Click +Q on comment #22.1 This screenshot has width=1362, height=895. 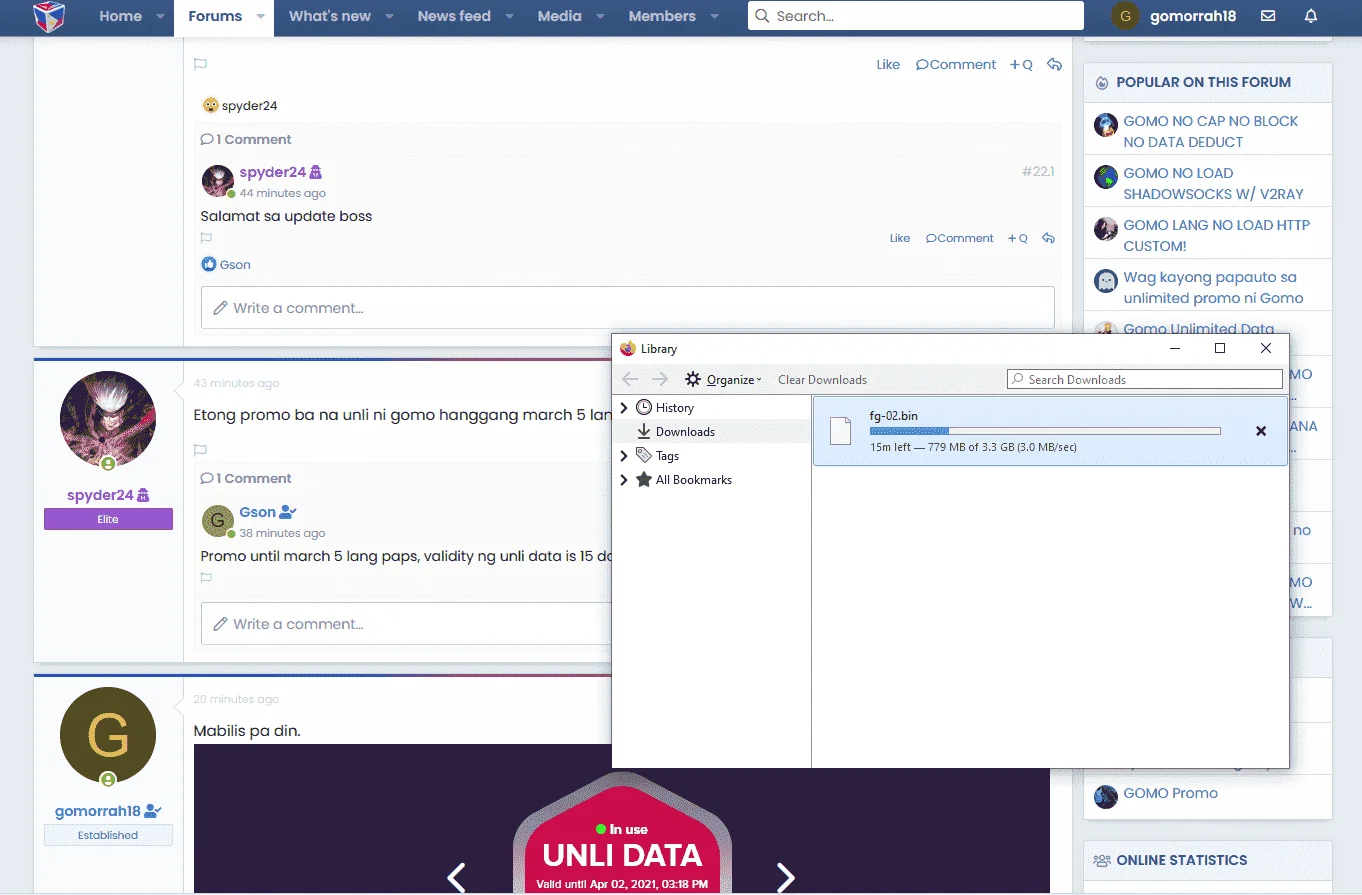click(1018, 238)
